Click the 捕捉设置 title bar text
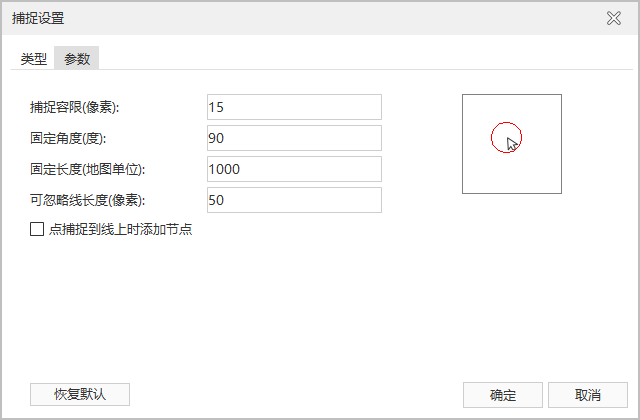 pyautogui.click(x=39, y=18)
